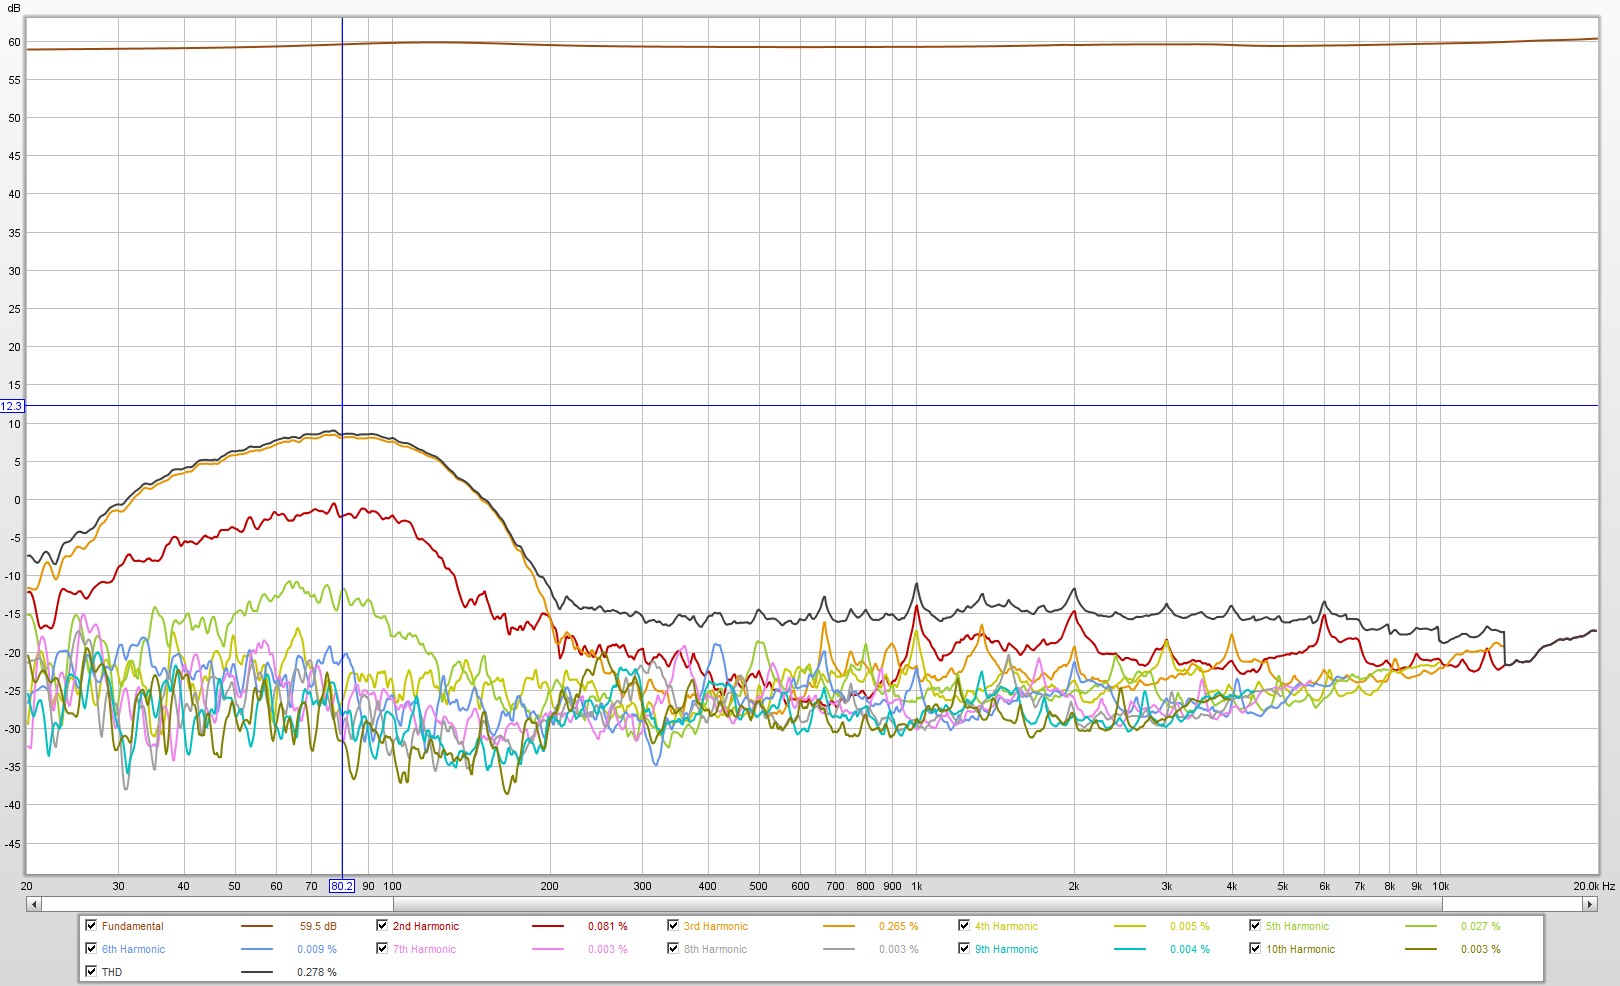Hide the 3rd Harmonic trace
The width and height of the screenshot is (1620, 986).
pos(673,926)
